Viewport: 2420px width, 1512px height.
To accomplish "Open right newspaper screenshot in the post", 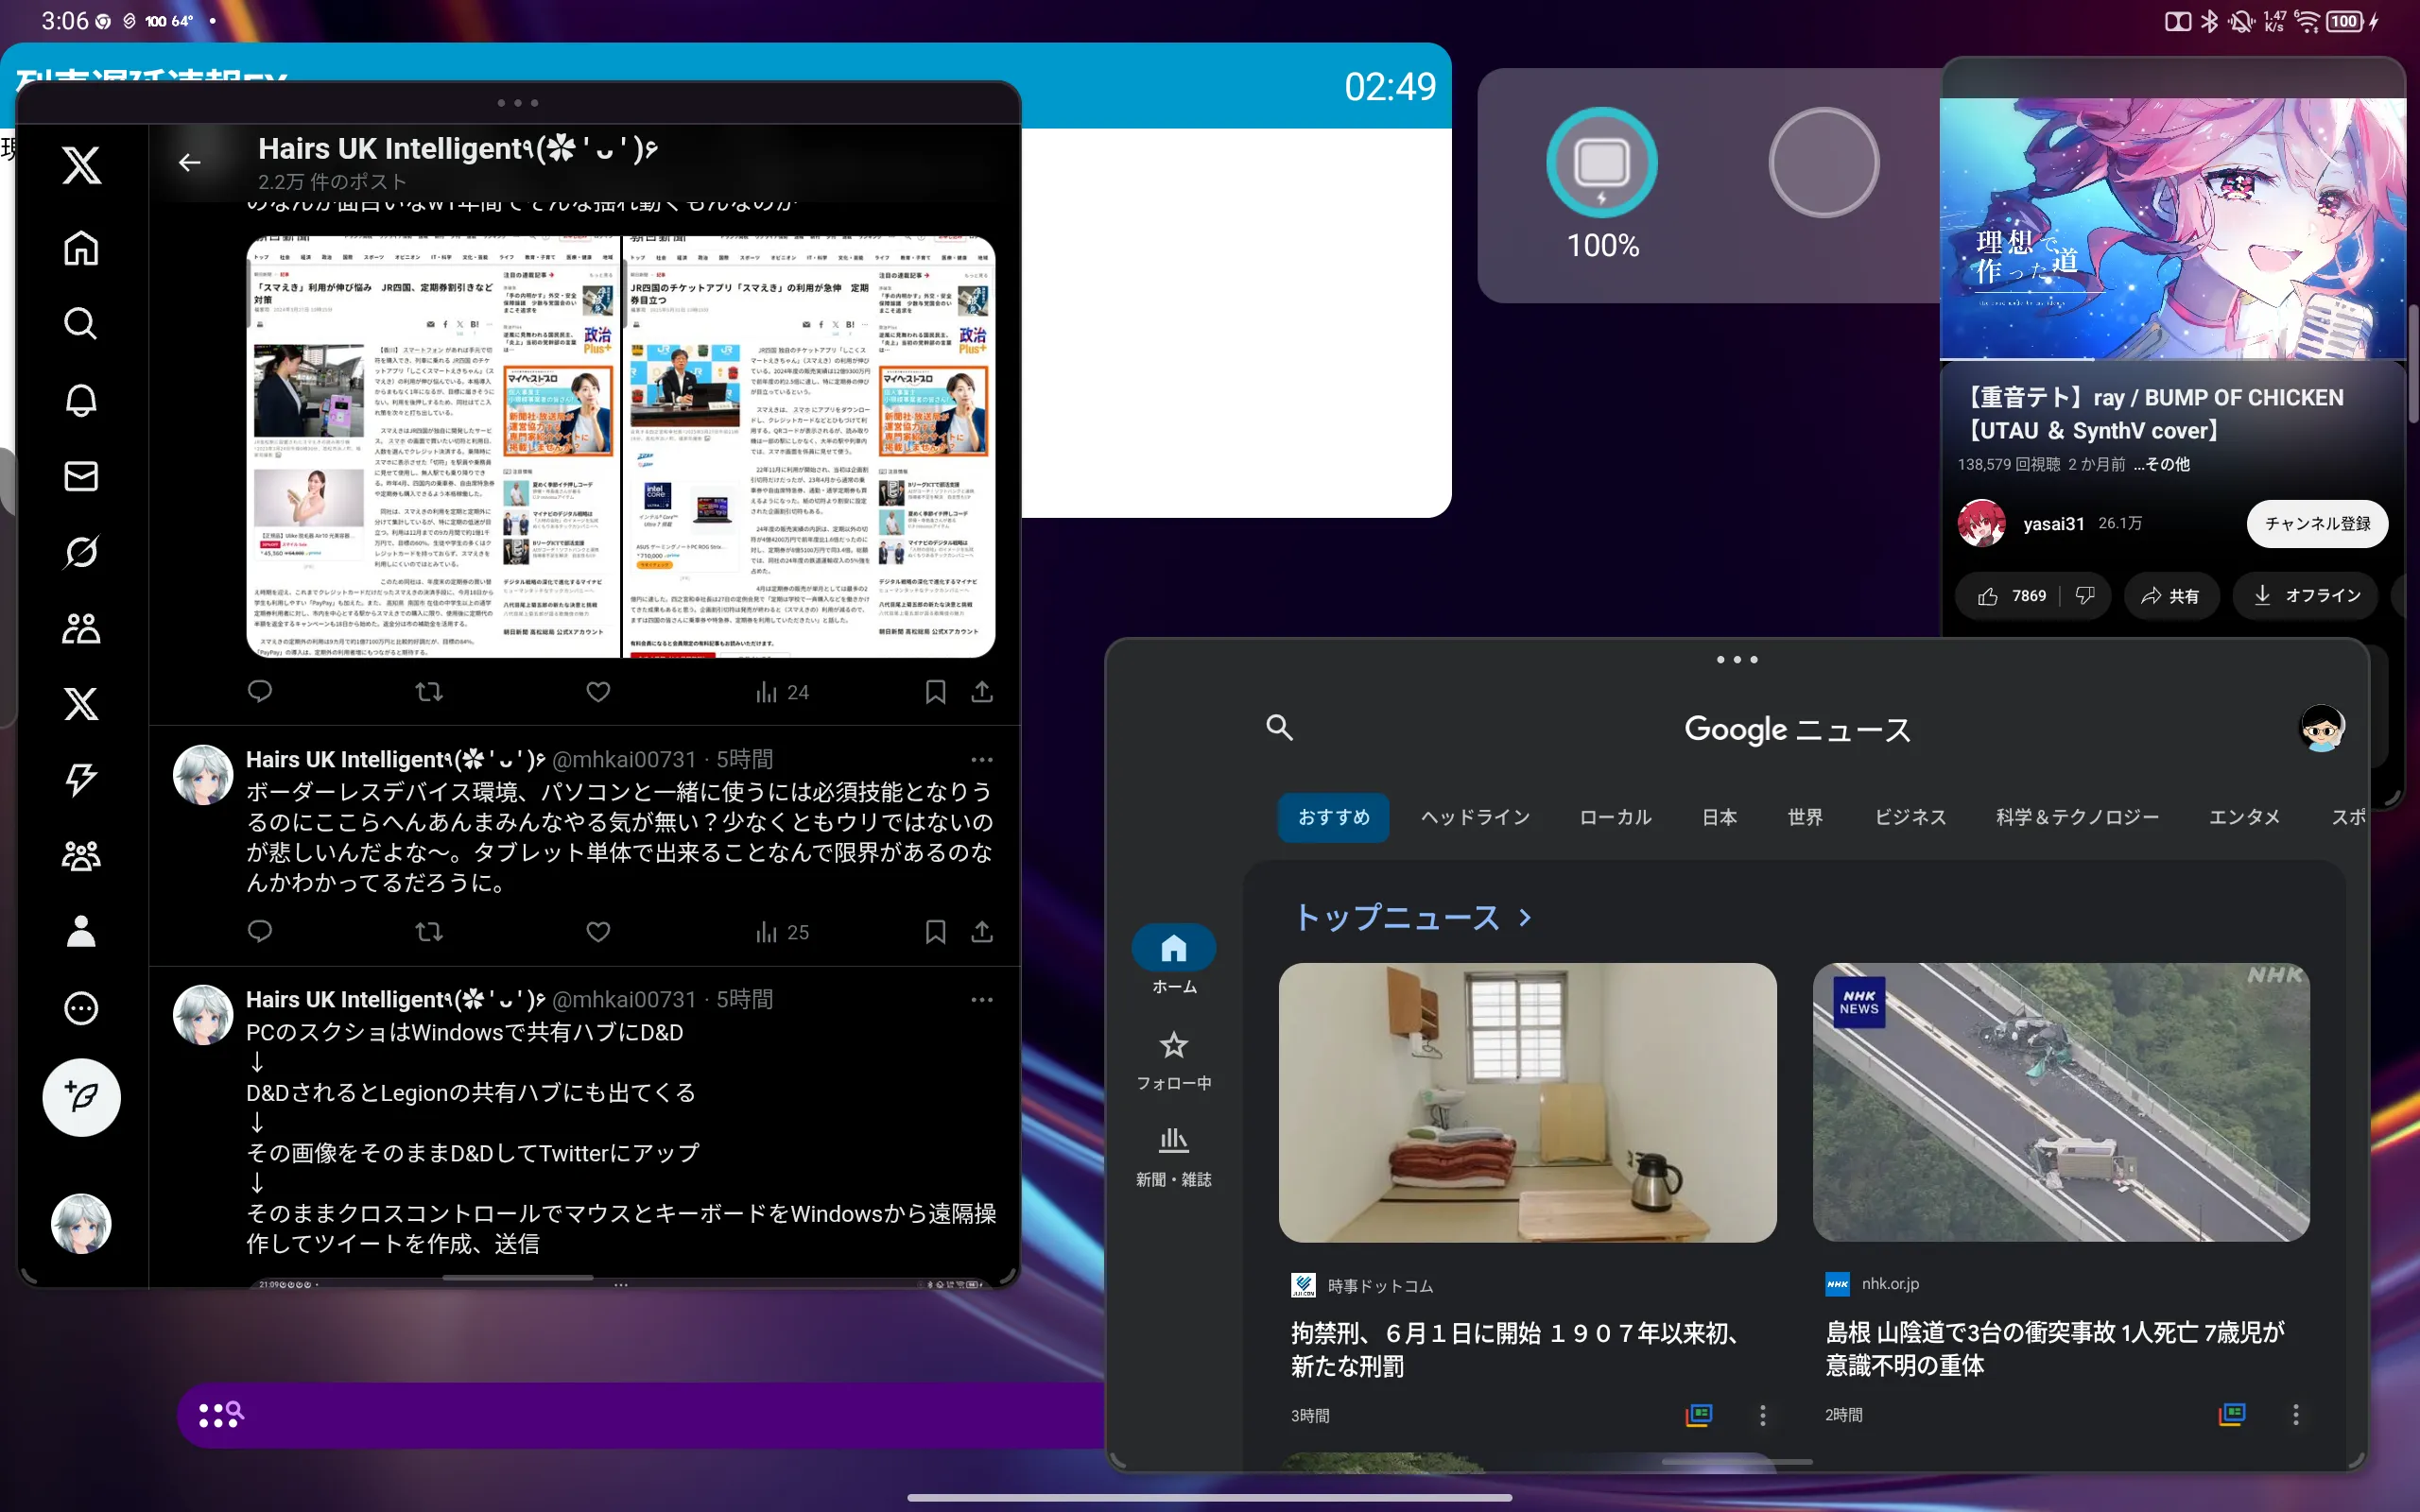I will (x=809, y=447).
